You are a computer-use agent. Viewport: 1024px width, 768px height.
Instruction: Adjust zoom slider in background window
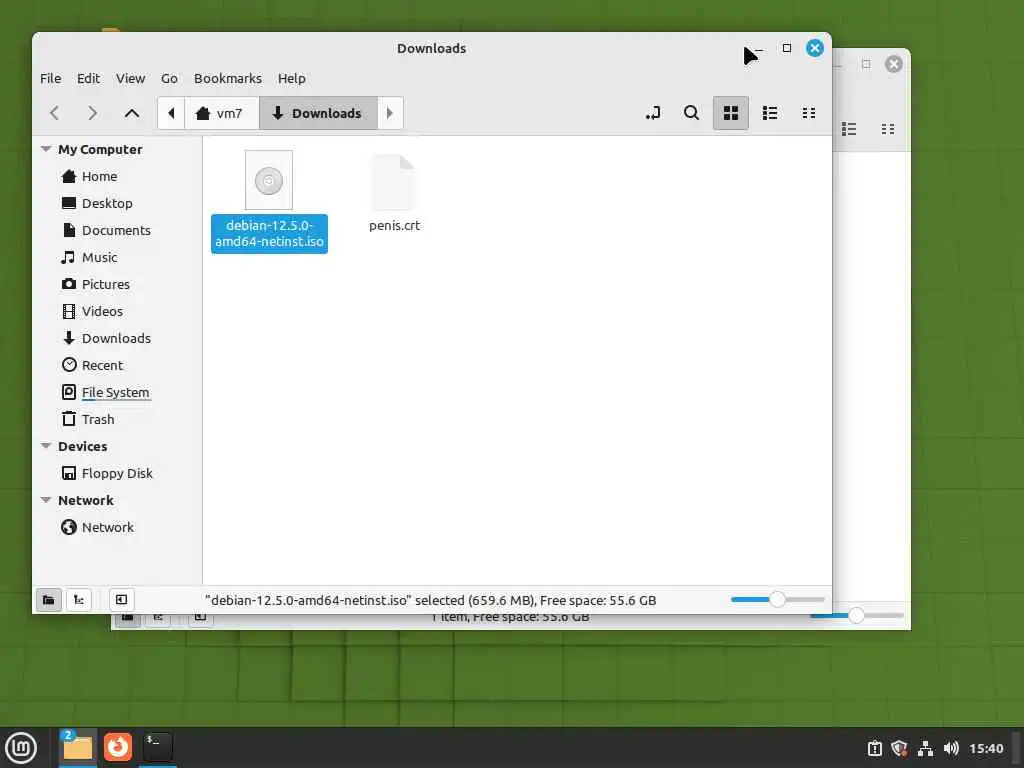pyautogui.click(x=856, y=615)
